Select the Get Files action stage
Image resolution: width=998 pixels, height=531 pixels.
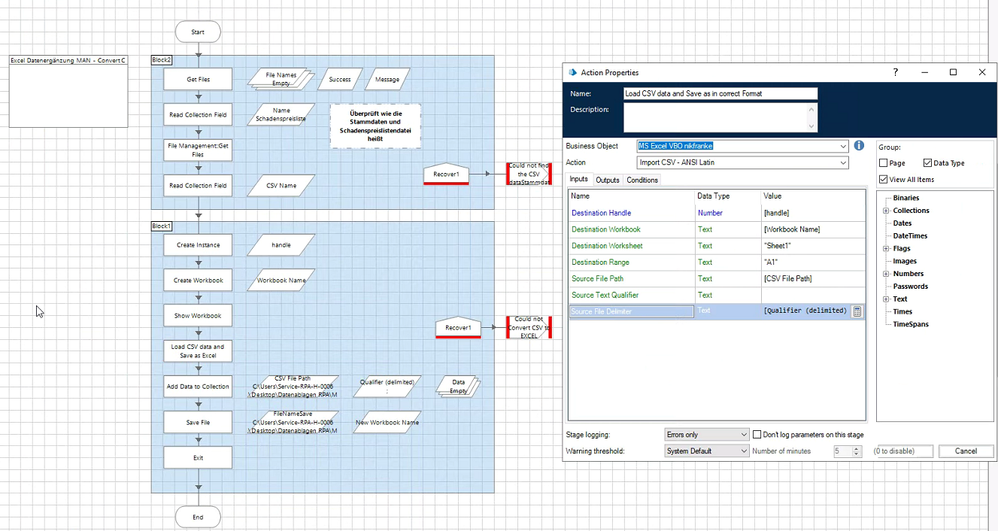click(198, 80)
